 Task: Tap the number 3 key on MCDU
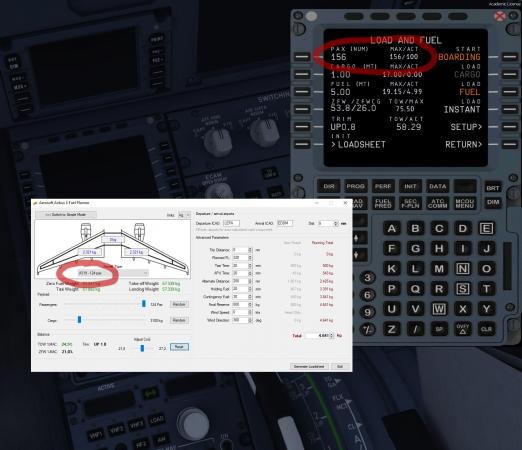[367, 277]
